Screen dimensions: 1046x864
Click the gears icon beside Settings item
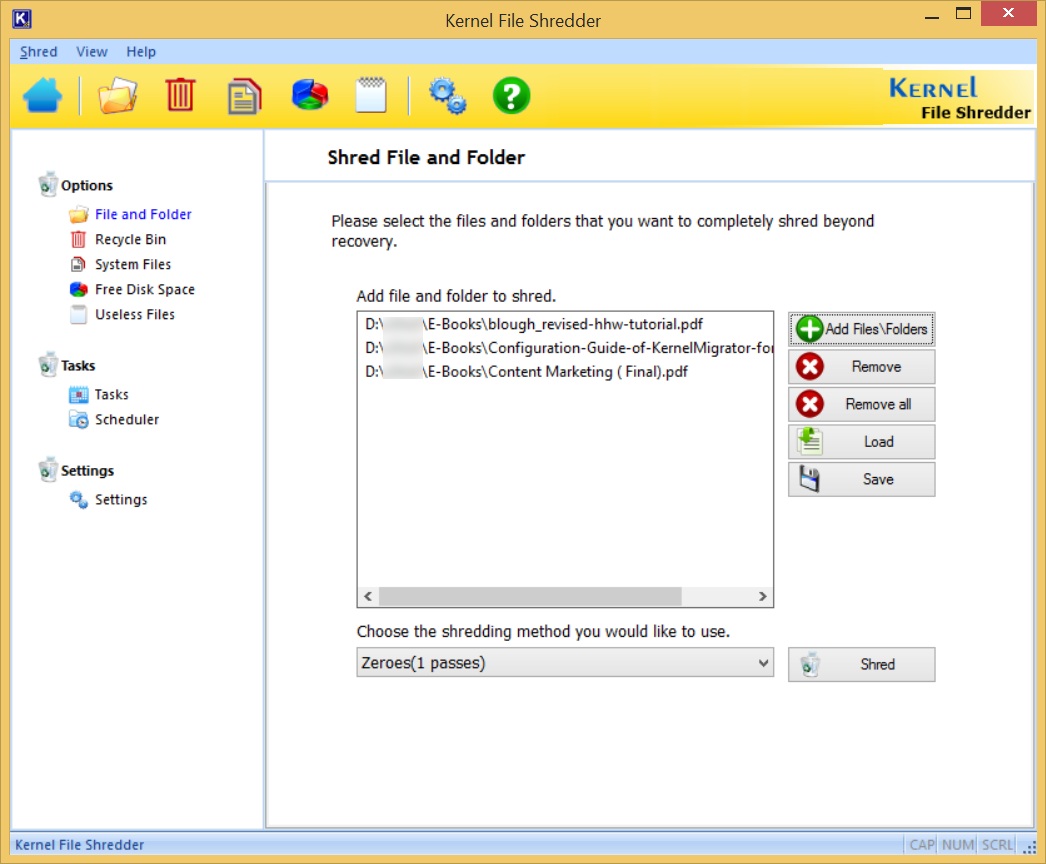[x=79, y=500]
